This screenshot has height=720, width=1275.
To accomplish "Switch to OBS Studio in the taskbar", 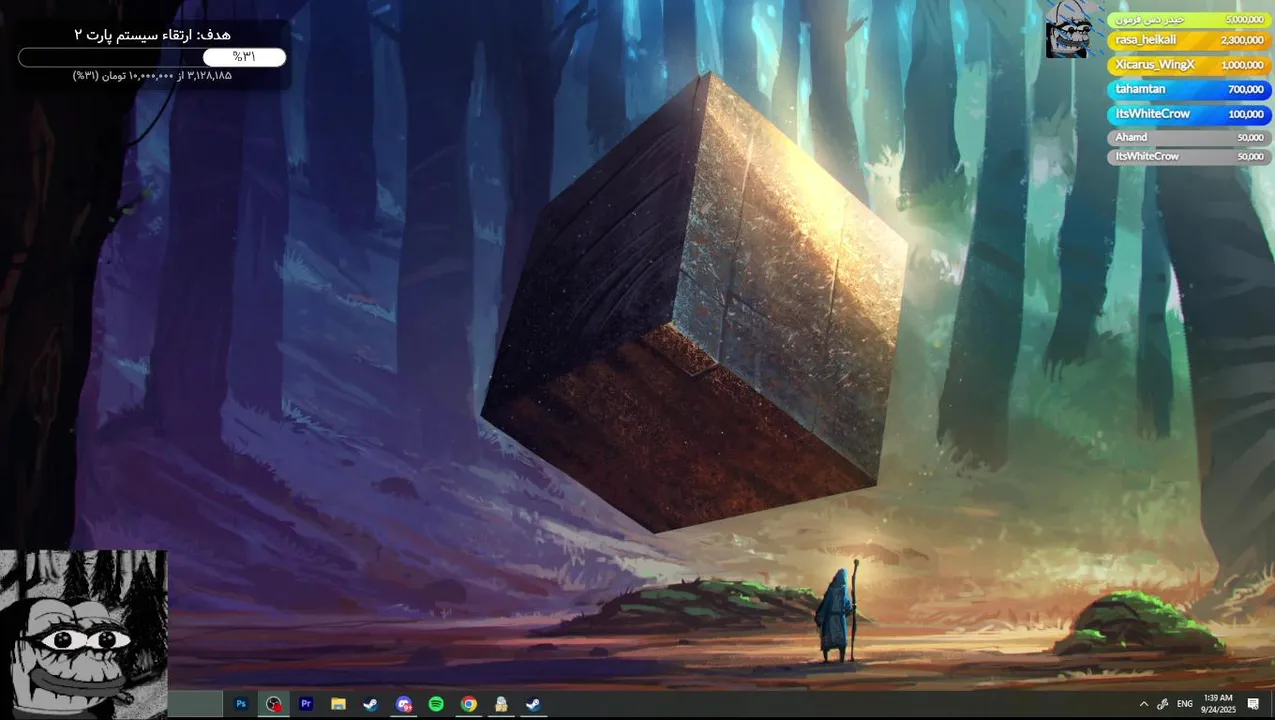I will click(273, 704).
